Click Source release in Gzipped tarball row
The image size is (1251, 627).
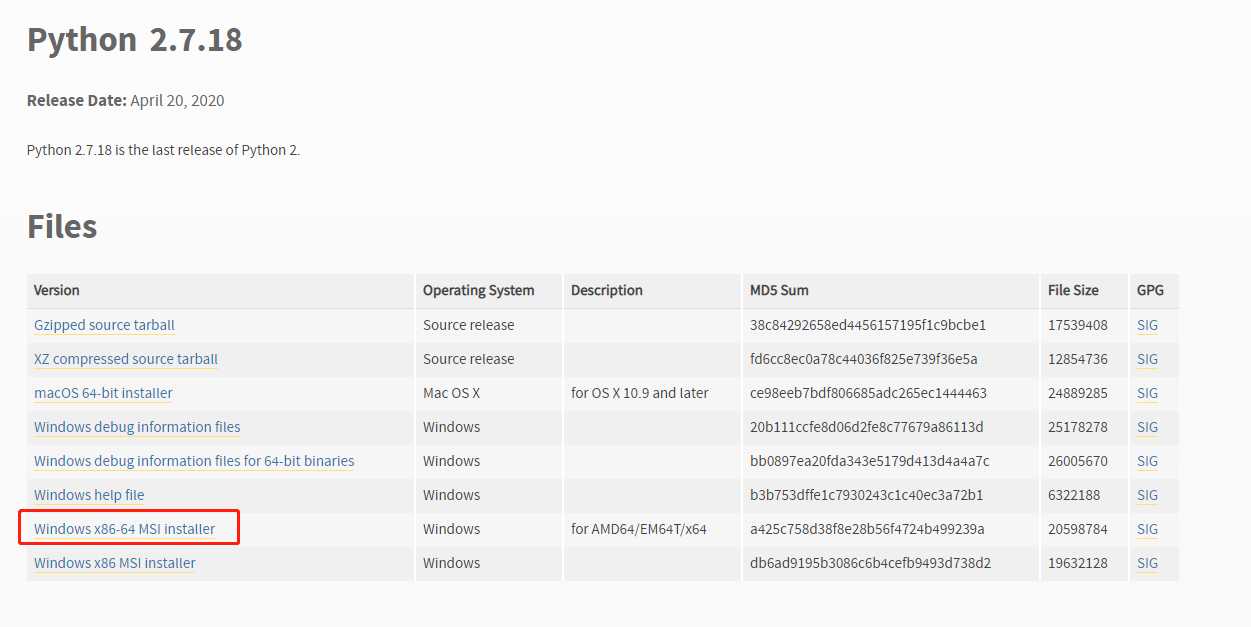[469, 325]
